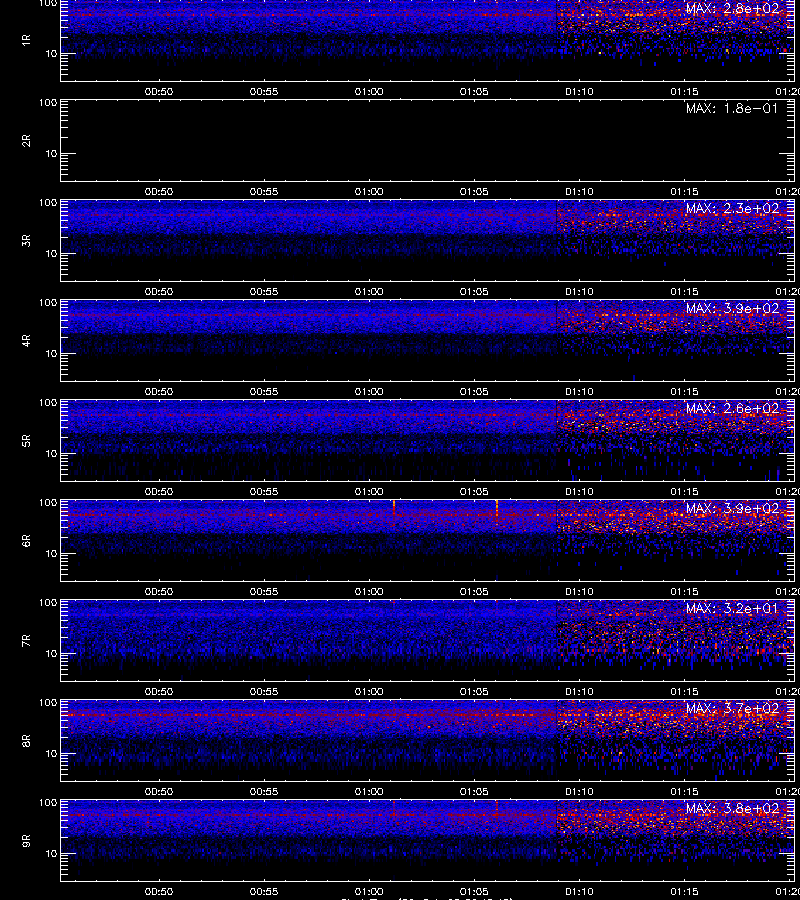Screen dimensions: 800x900
Task: Click the 00:50 time label under 6R panel
Action: pyautogui.click(x=159, y=592)
